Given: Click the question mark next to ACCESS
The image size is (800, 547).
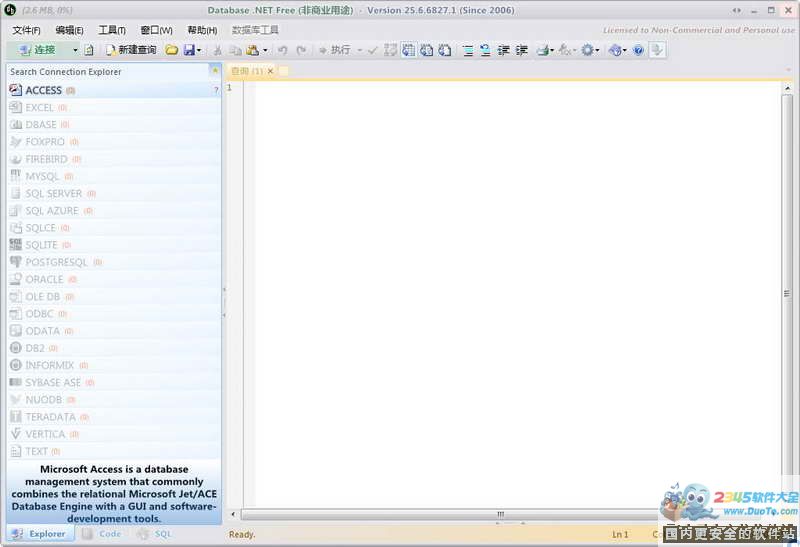Looking at the screenshot, I should (x=216, y=90).
